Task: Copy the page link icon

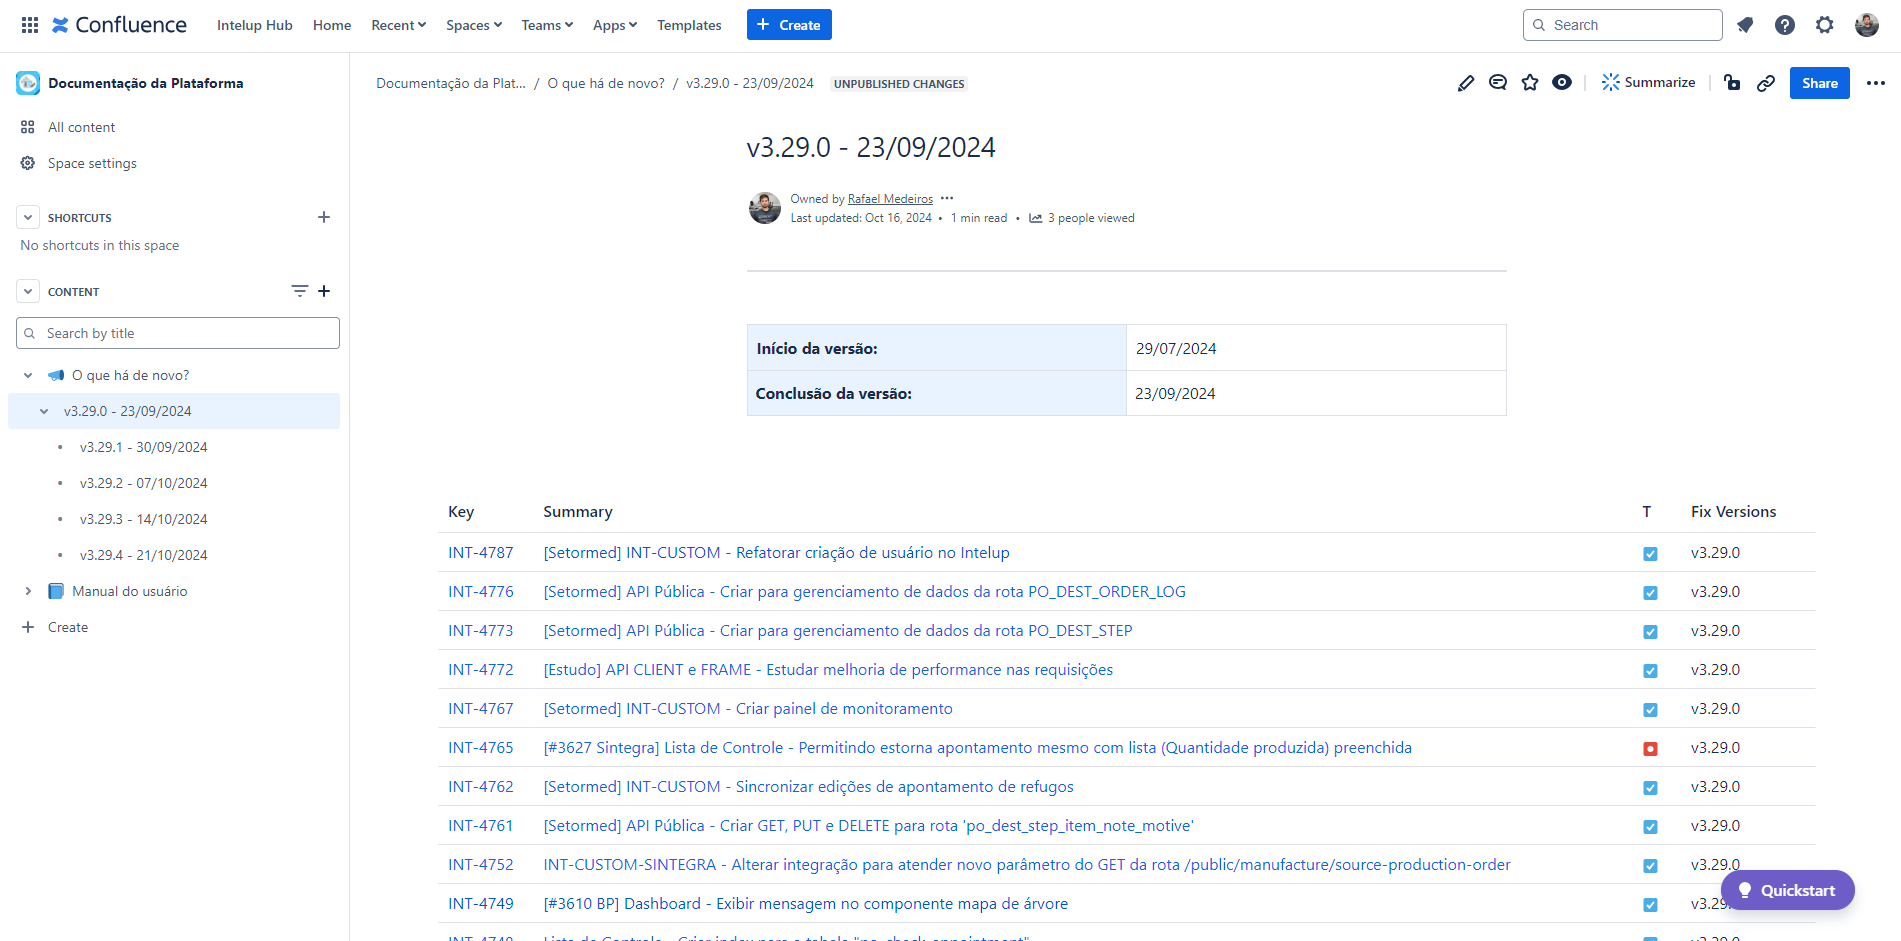Action: coord(1765,83)
